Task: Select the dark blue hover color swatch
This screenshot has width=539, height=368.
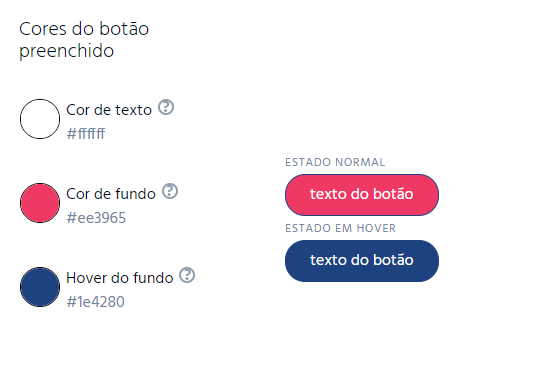Action: pos(40,287)
